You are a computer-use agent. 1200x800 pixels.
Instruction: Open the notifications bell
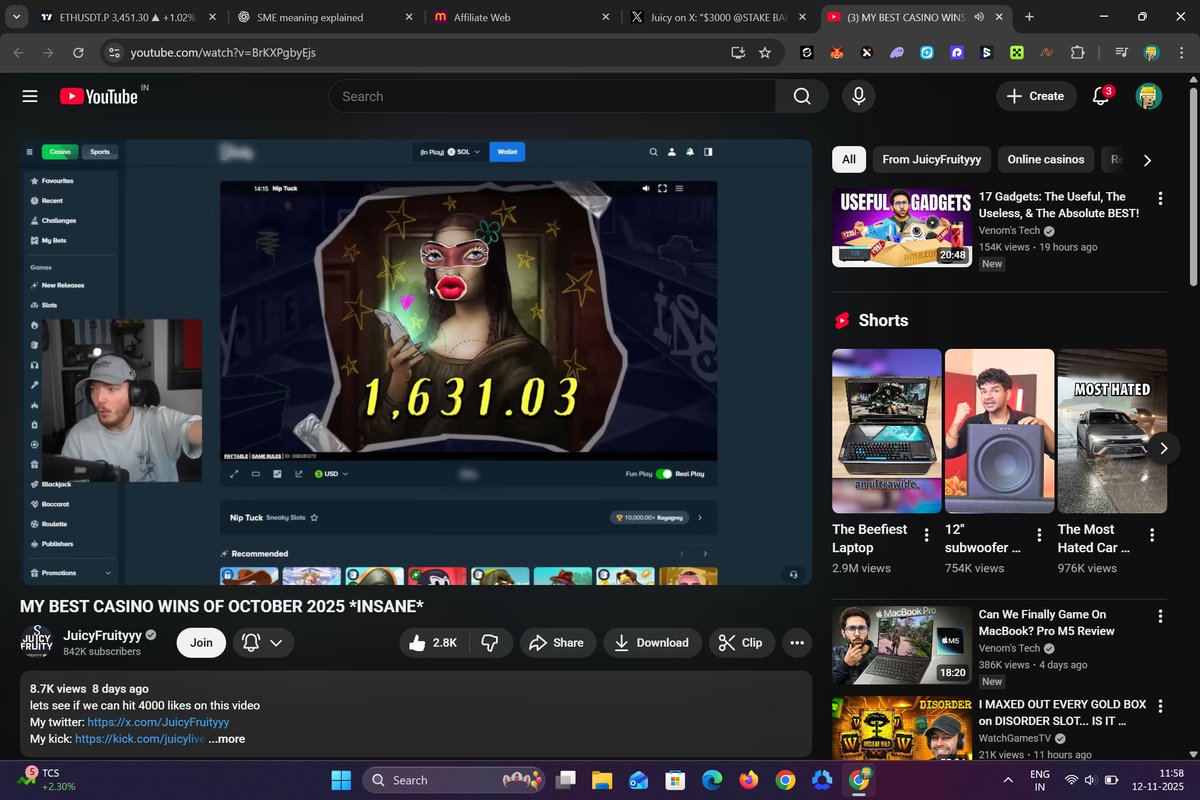click(x=1101, y=96)
